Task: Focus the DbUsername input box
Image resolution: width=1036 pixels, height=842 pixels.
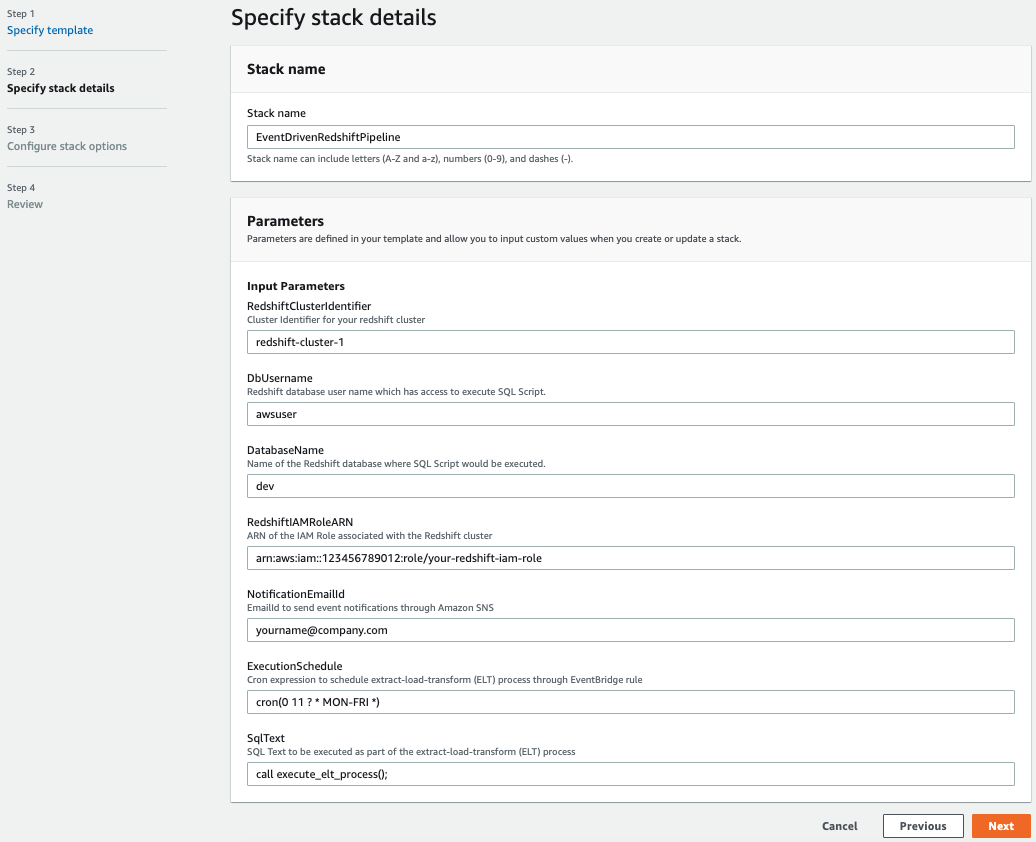Action: (x=630, y=414)
